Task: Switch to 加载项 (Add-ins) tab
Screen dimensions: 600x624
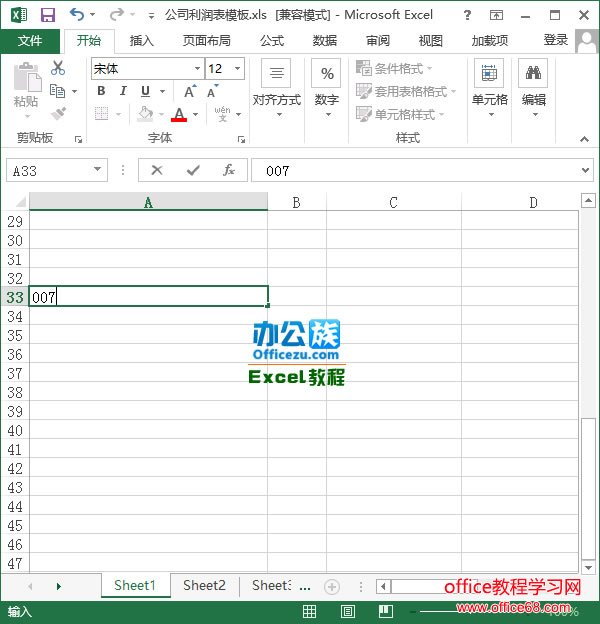Action: tap(490, 41)
